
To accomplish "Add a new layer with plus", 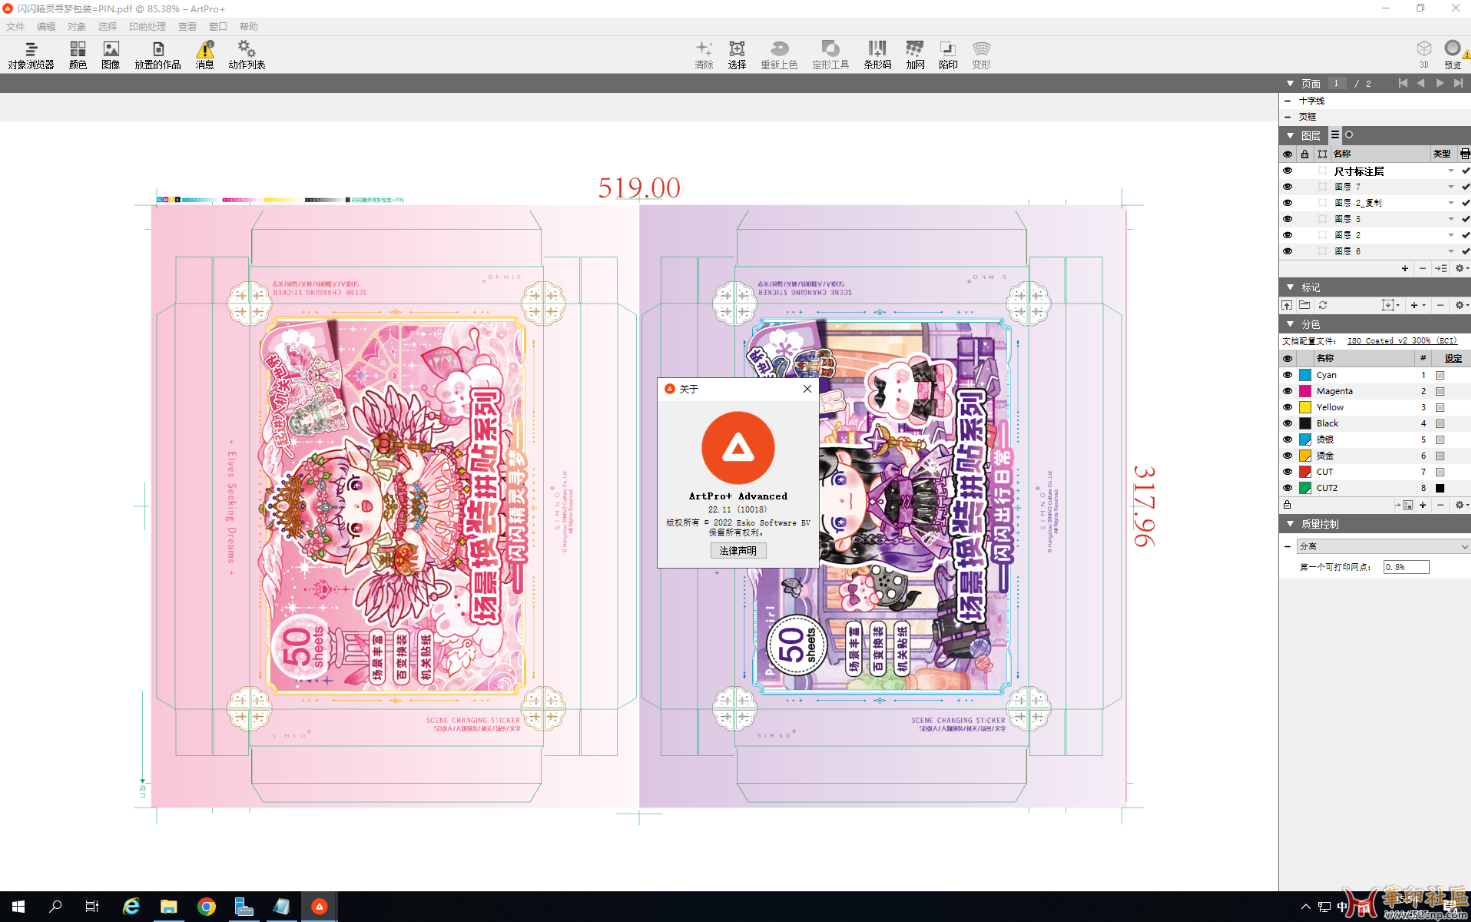I will pyautogui.click(x=1405, y=268).
